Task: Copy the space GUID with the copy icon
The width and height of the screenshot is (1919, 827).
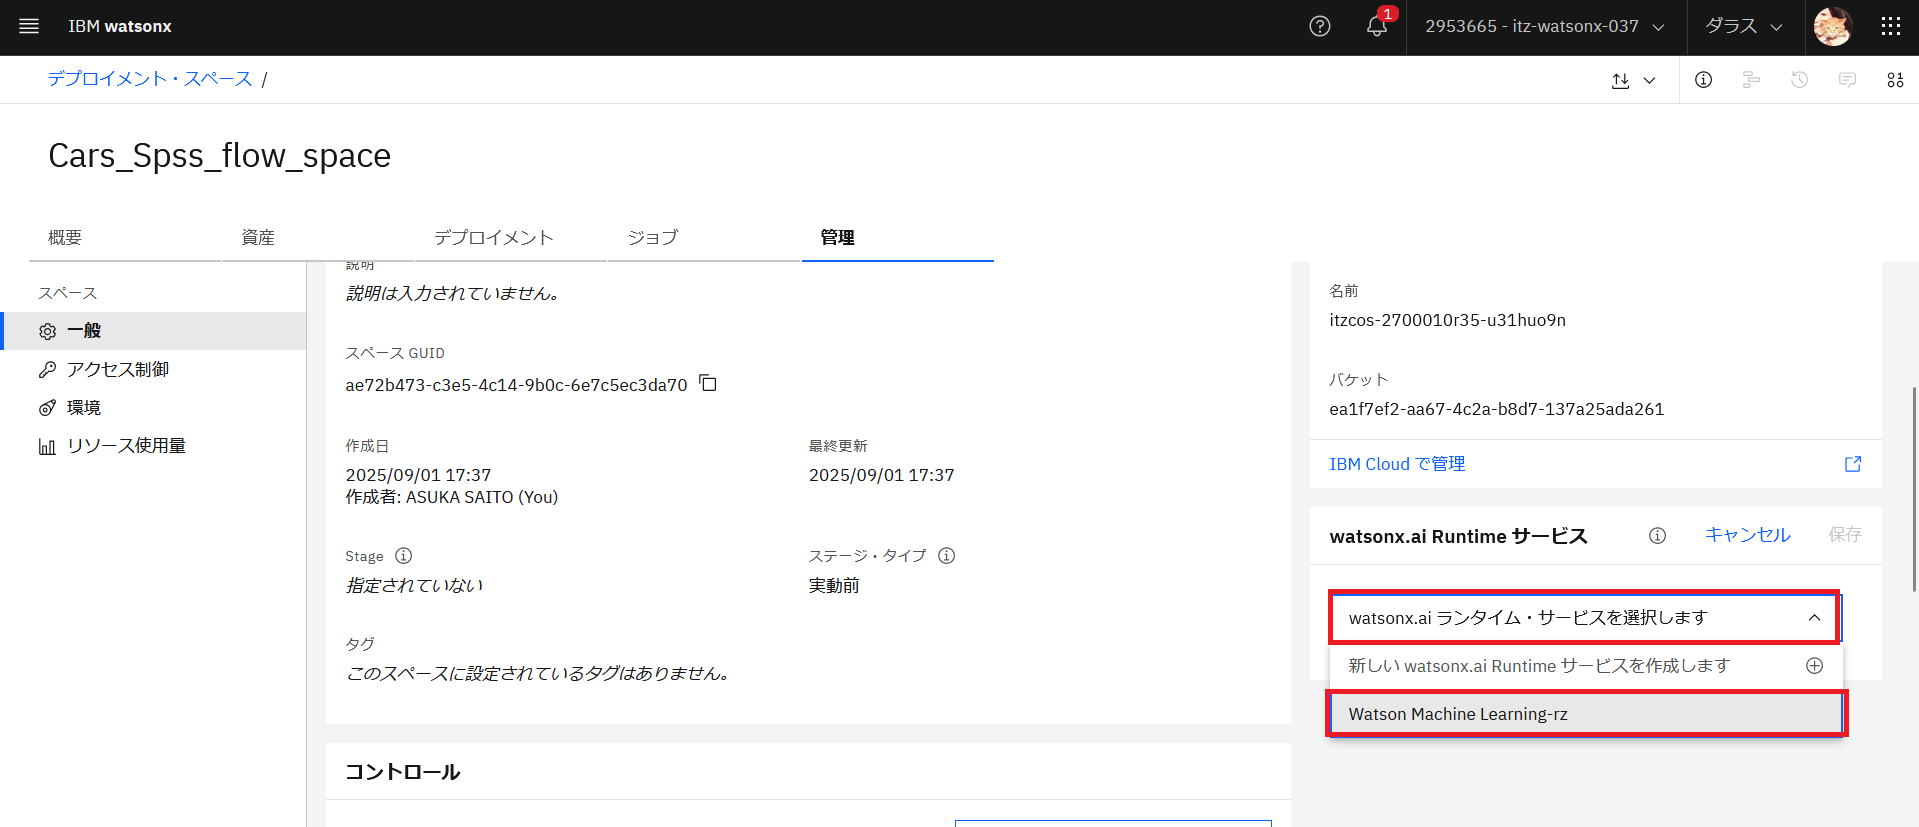Action: 708,383
